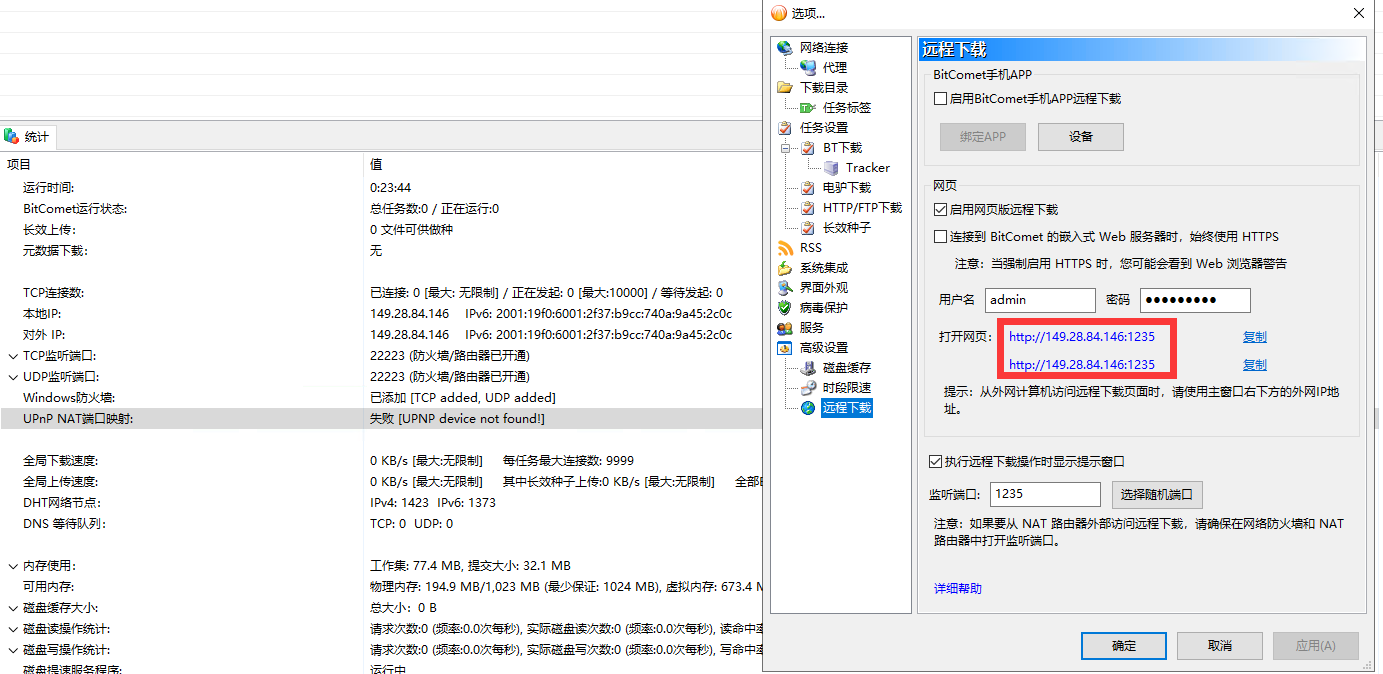Screen dimensions: 1383x674
Task: Select the 时段限速 scheduler icon
Action: 808,388
